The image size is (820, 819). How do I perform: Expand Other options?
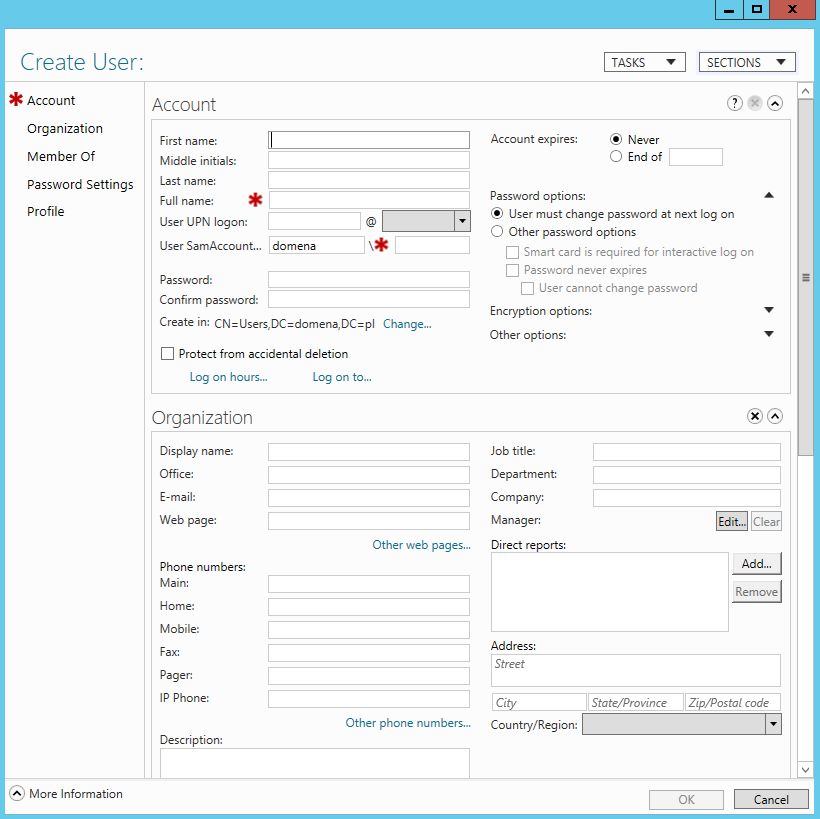pos(769,334)
